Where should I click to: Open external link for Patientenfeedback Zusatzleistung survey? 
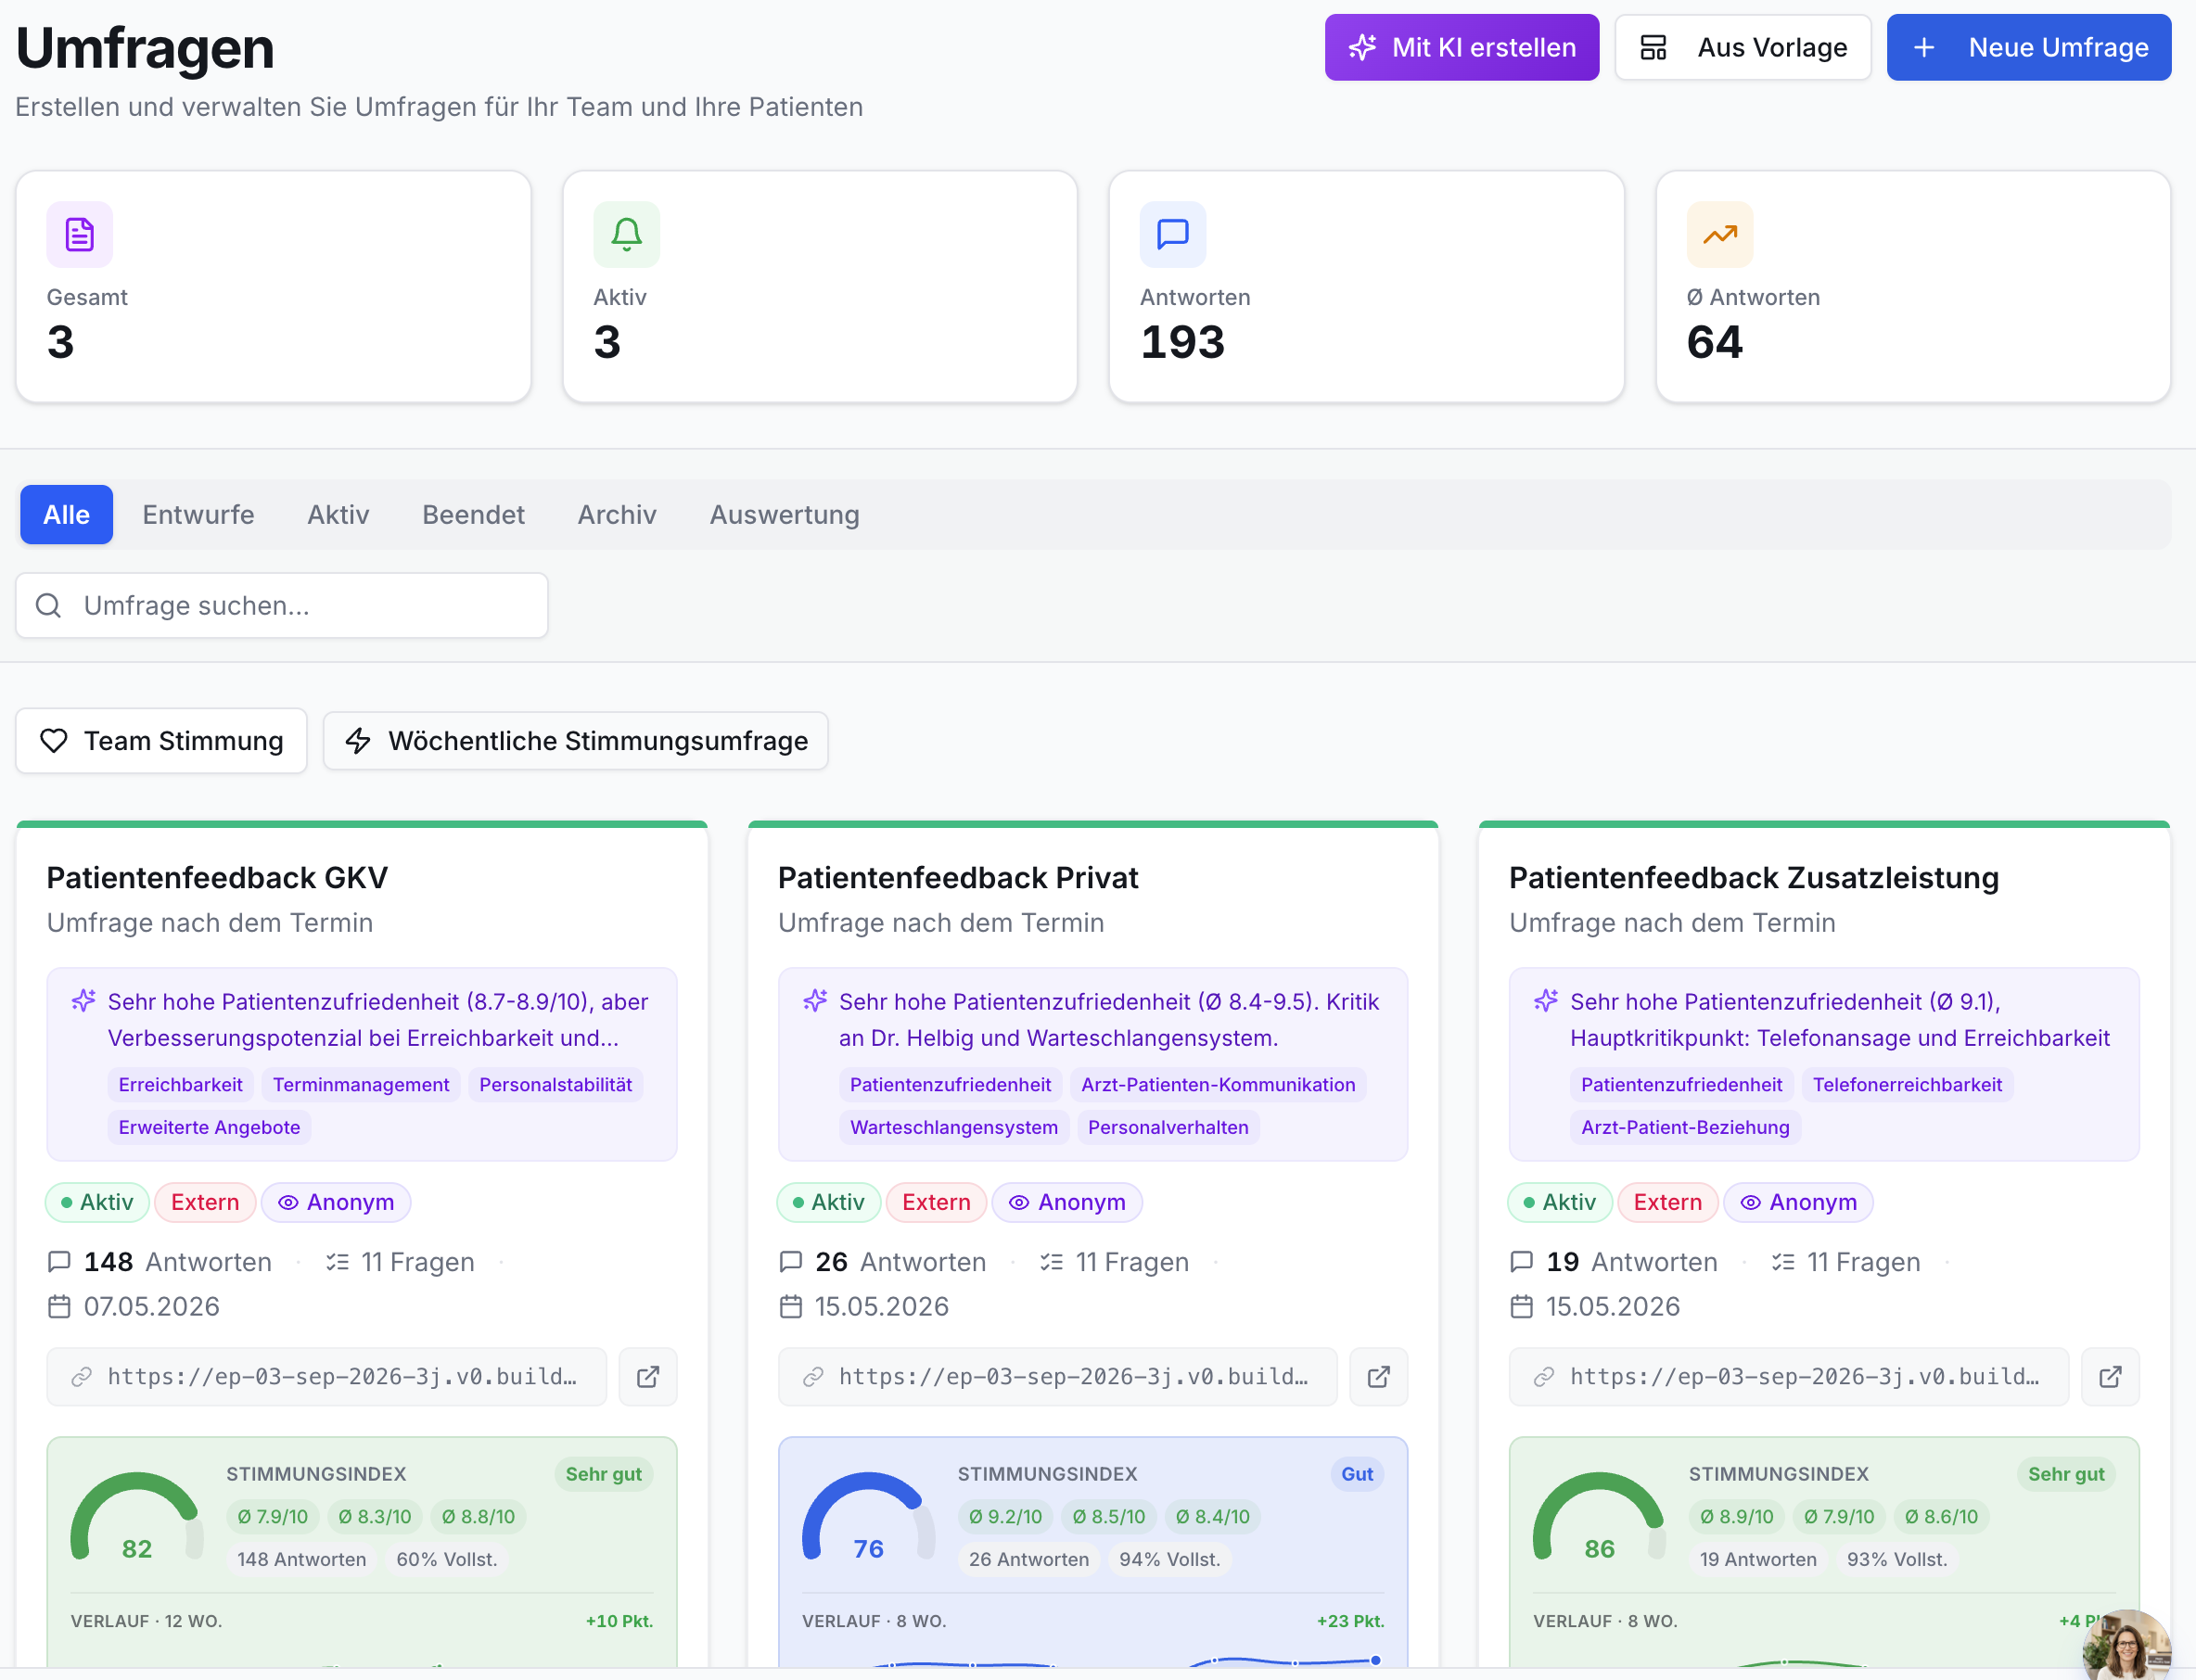[x=2110, y=1377]
